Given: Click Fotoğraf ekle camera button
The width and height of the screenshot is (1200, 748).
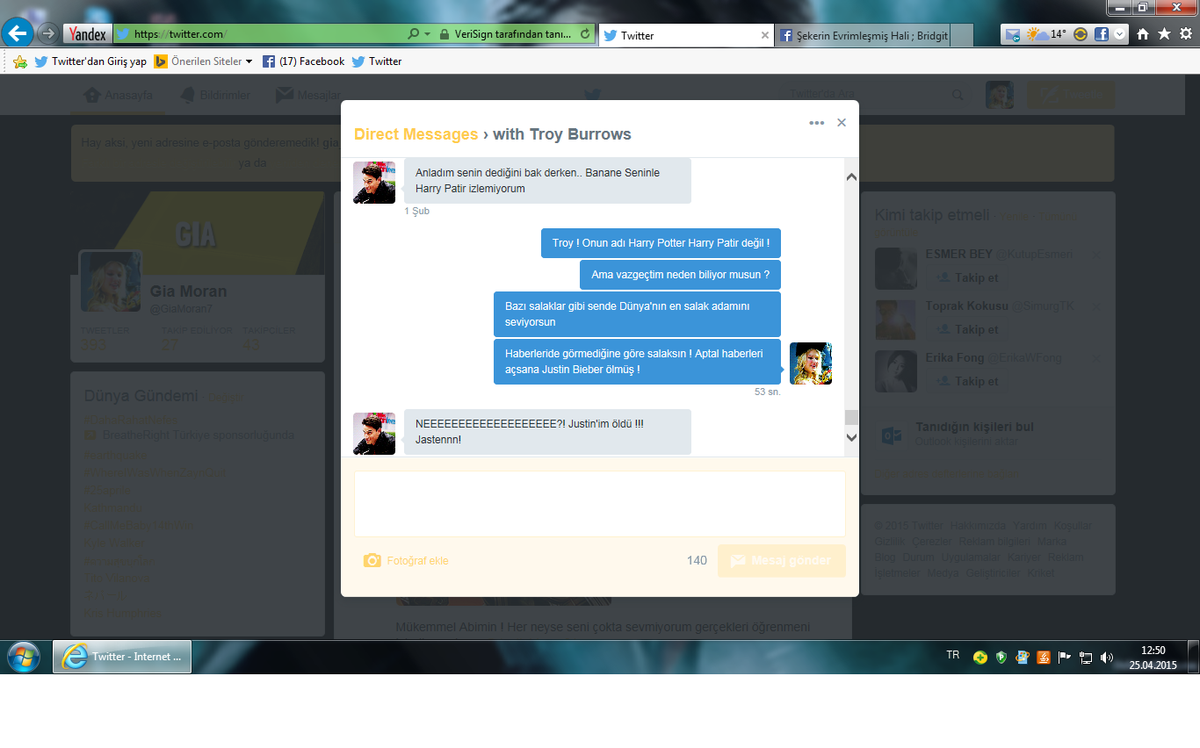Looking at the screenshot, I should 406,561.
